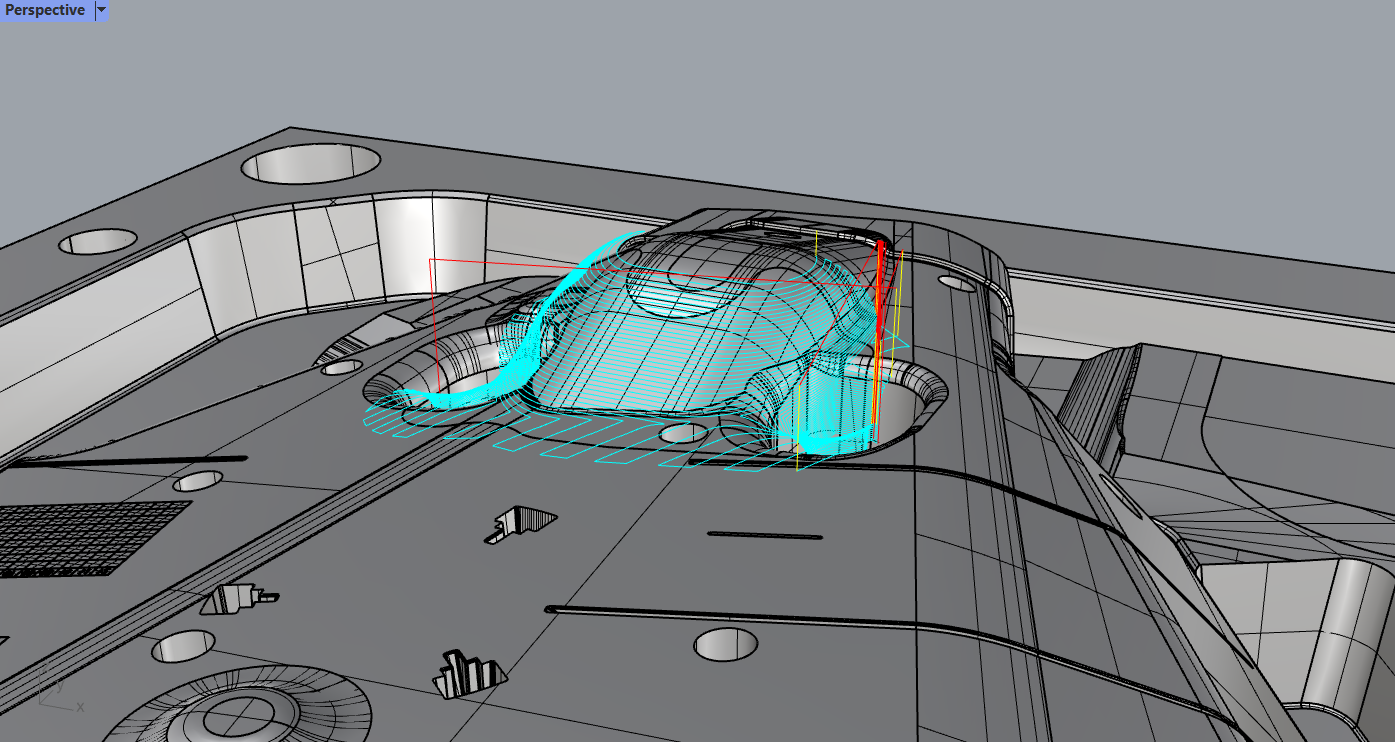Click the oval hole below the dome
The height and width of the screenshot is (742, 1395).
click(684, 433)
